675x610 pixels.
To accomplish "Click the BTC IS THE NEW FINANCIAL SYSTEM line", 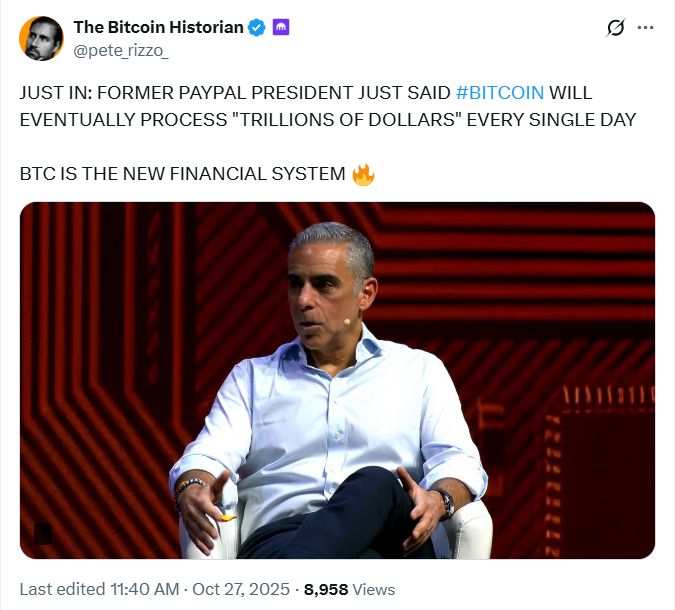I will click(182, 174).
